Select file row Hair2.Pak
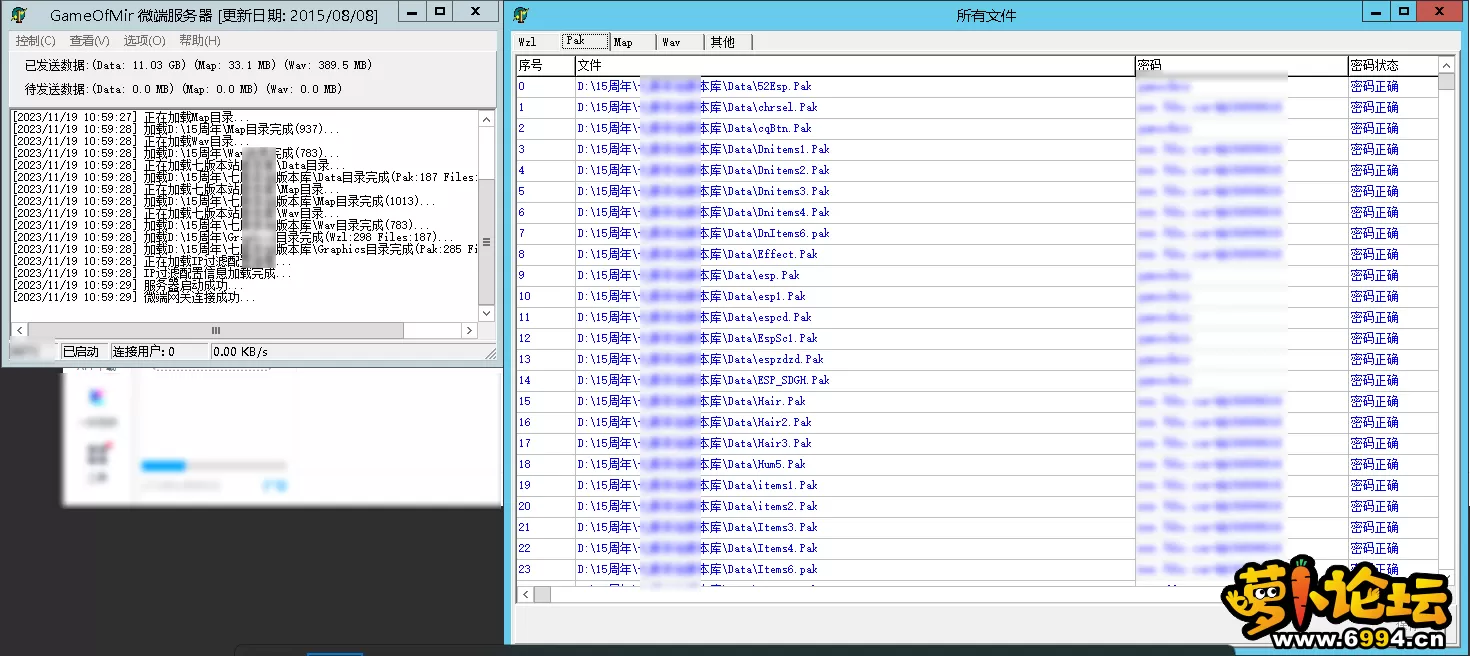The image size is (1470, 656). click(x=977, y=422)
